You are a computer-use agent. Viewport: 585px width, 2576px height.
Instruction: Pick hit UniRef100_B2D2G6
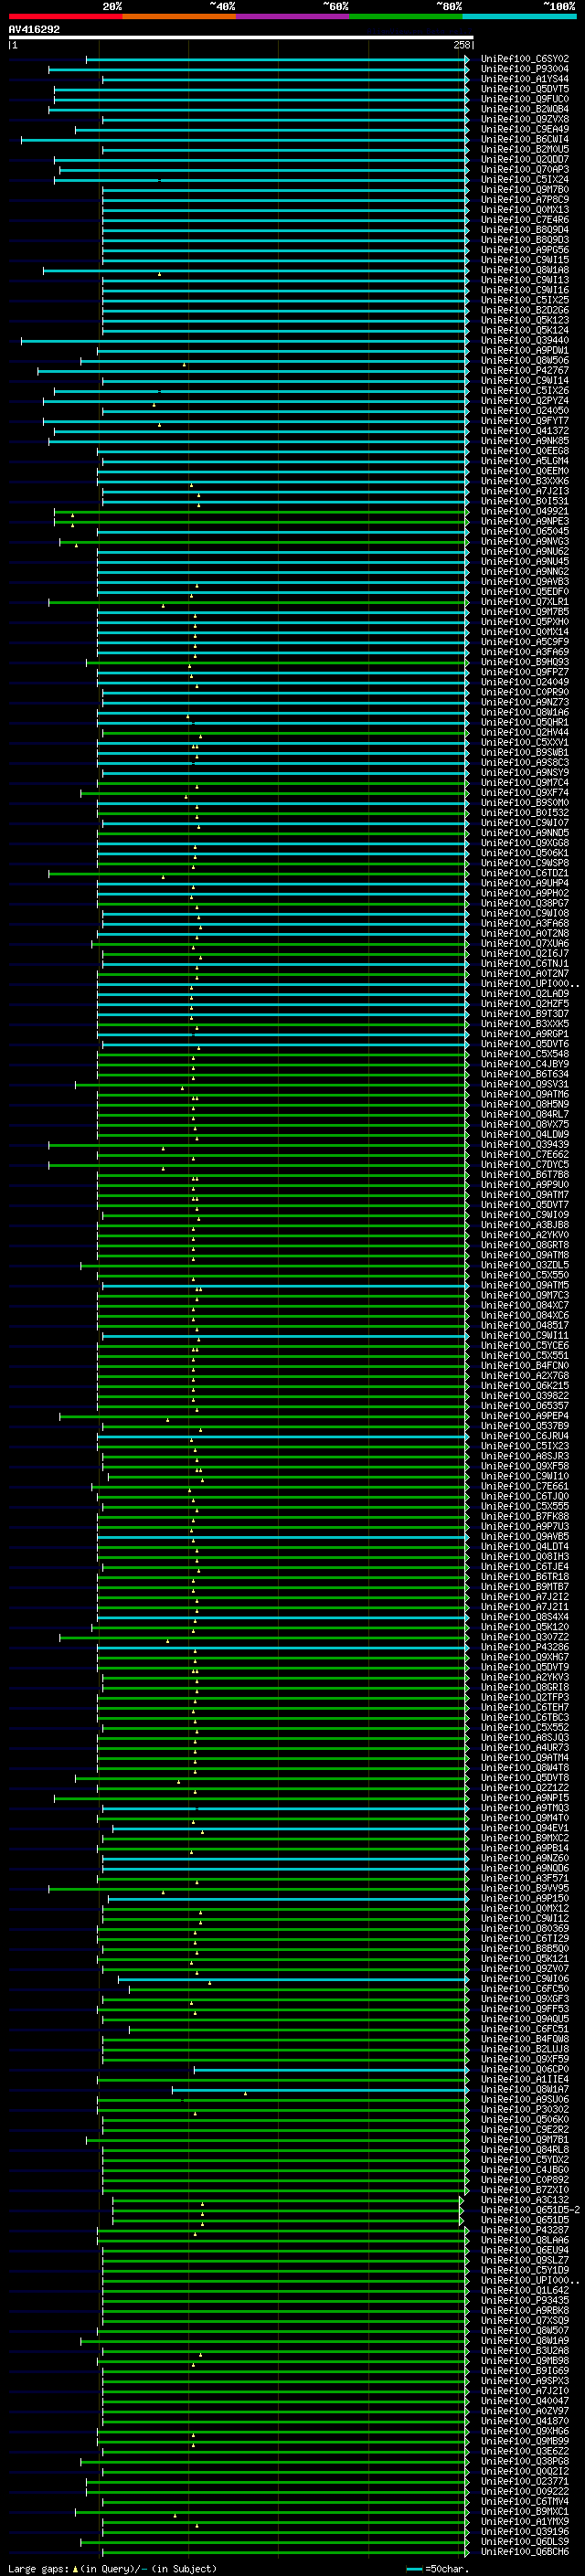525,310
